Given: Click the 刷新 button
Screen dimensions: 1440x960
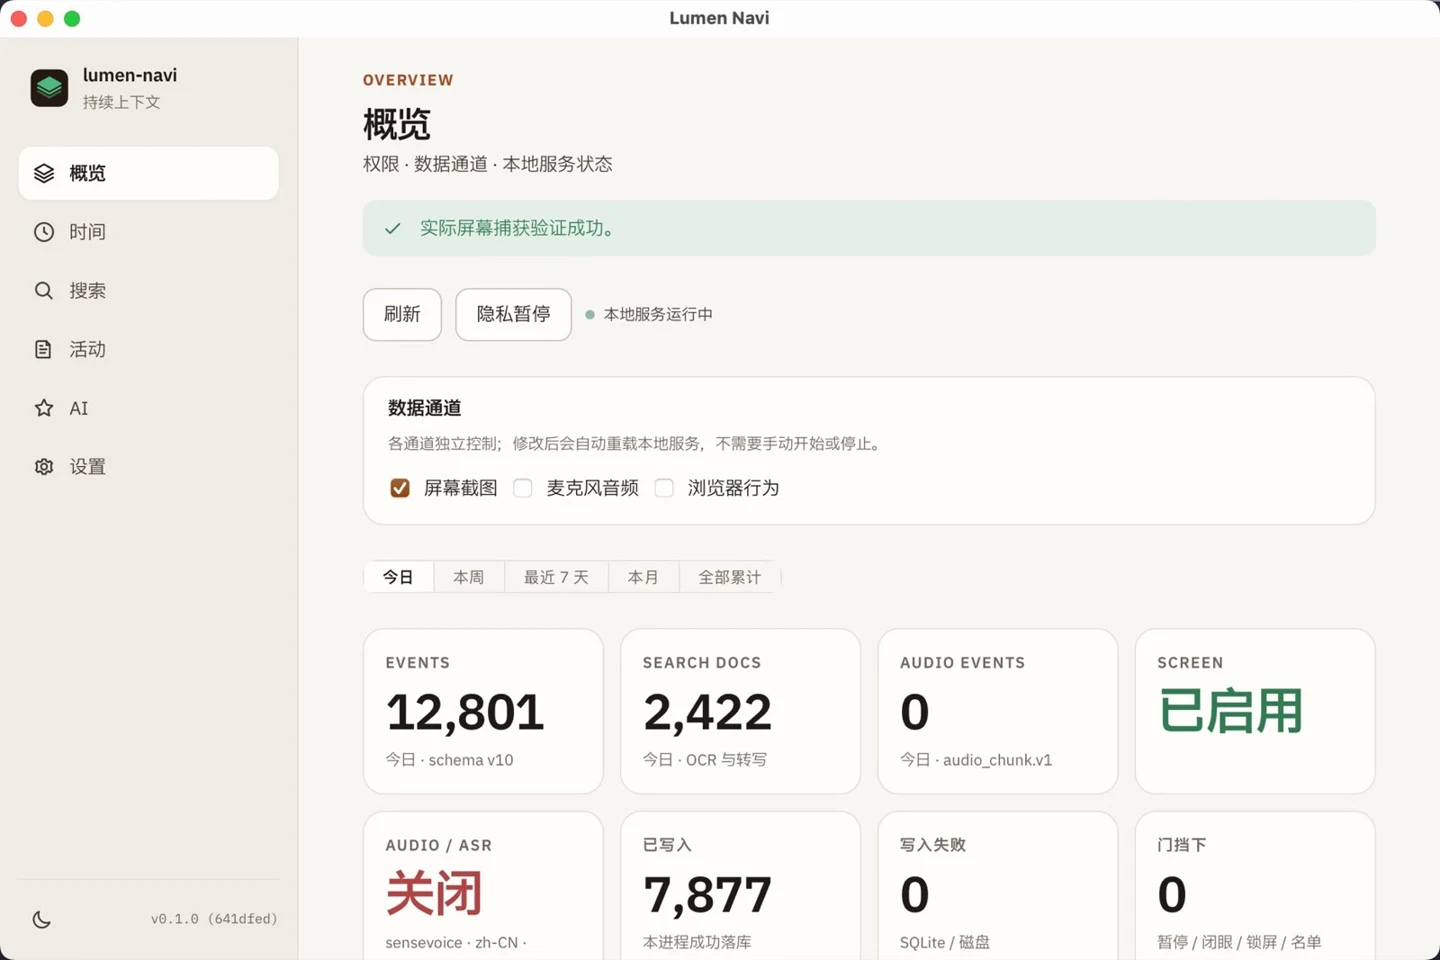Looking at the screenshot, I should [x=402, y=314].
